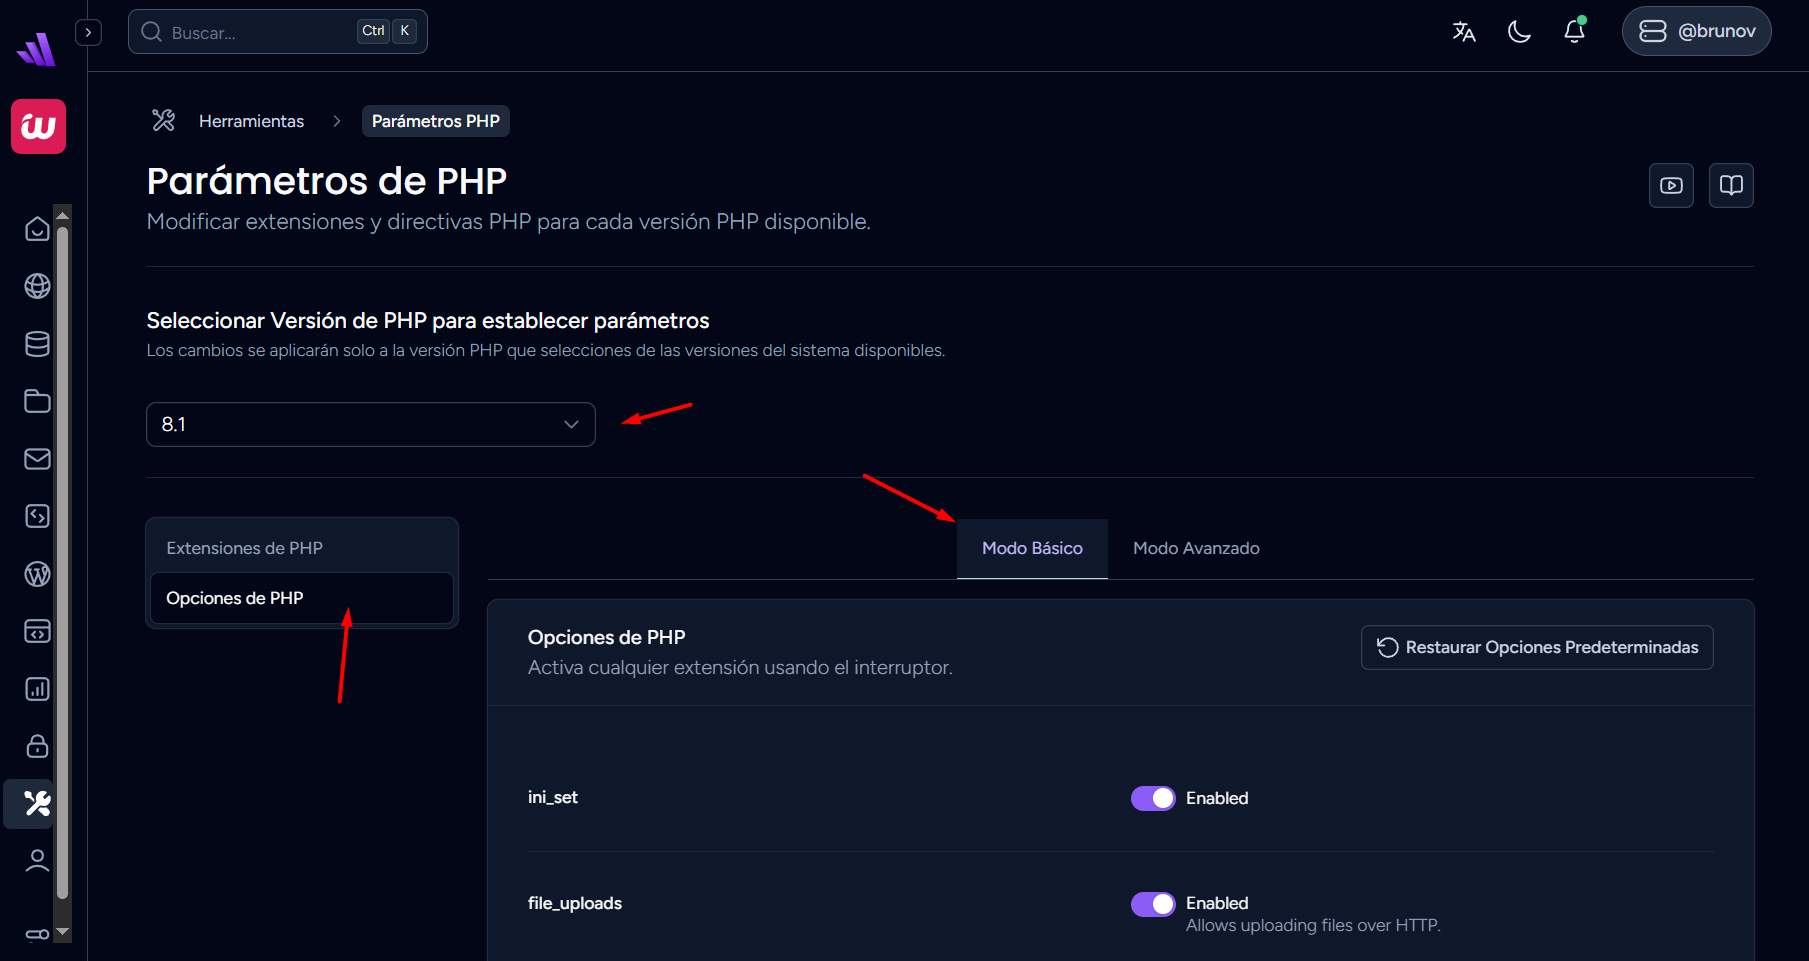Toggle dark mode moon icon
Image resolution: width=1809 pixels, height=961 pixels.
click(1519, 32)
